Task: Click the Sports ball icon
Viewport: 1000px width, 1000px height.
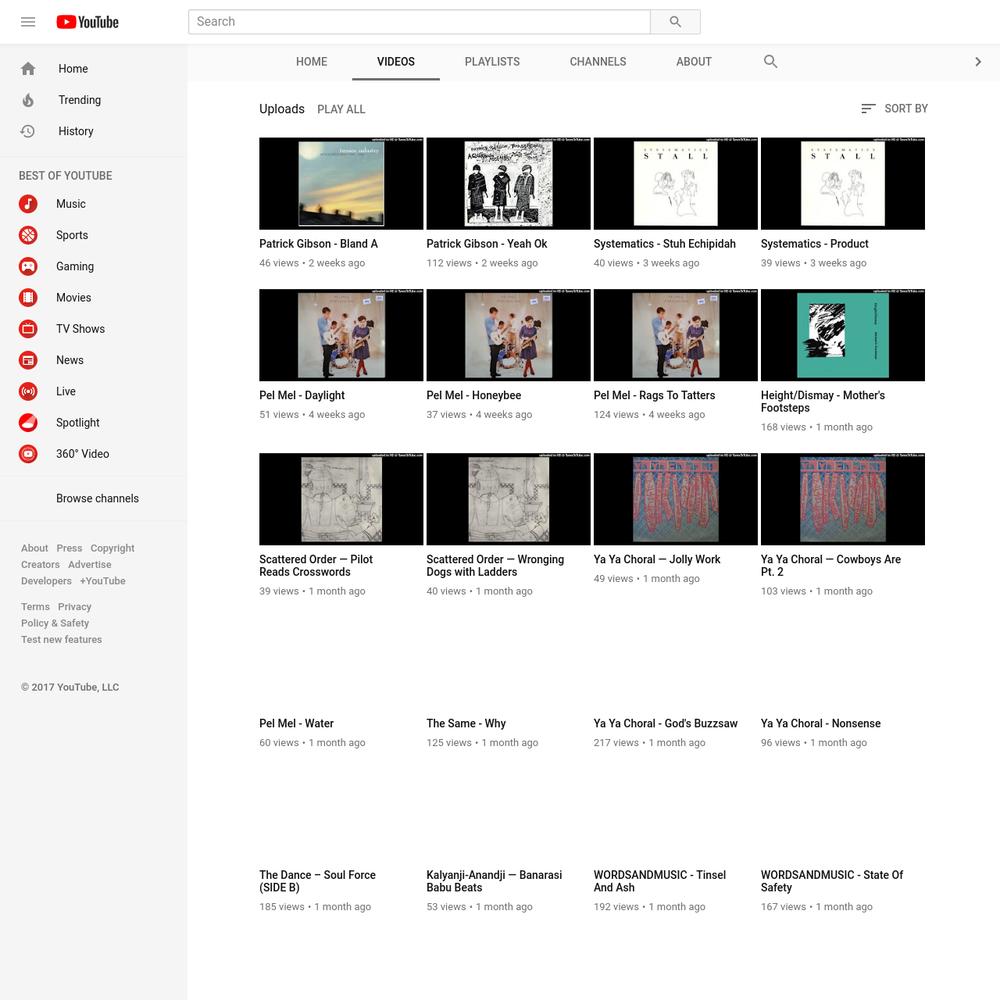Action: click(x=28, y=235)
